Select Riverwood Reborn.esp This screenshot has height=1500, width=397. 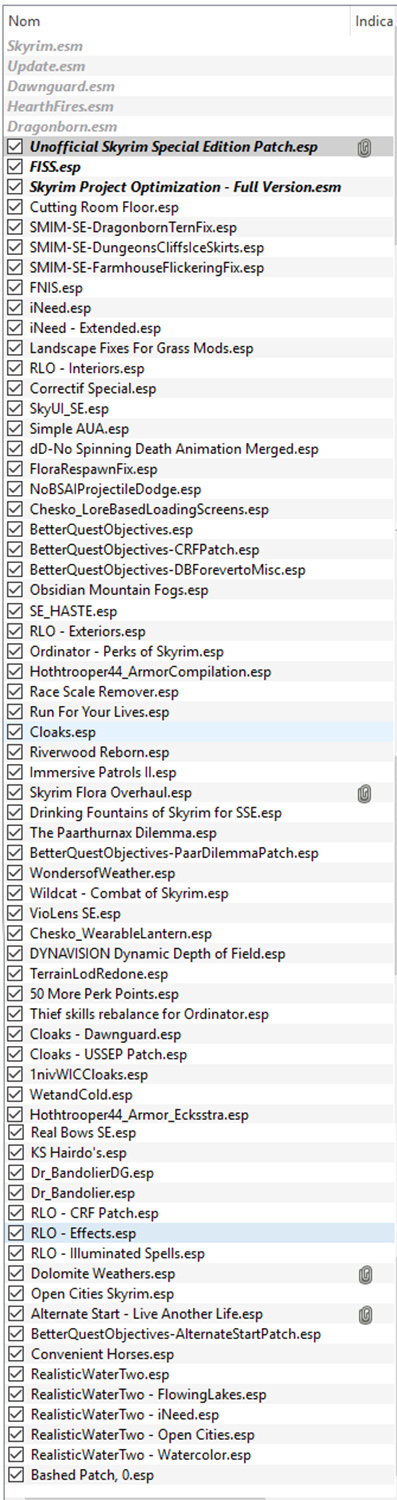tap(99, 752)
